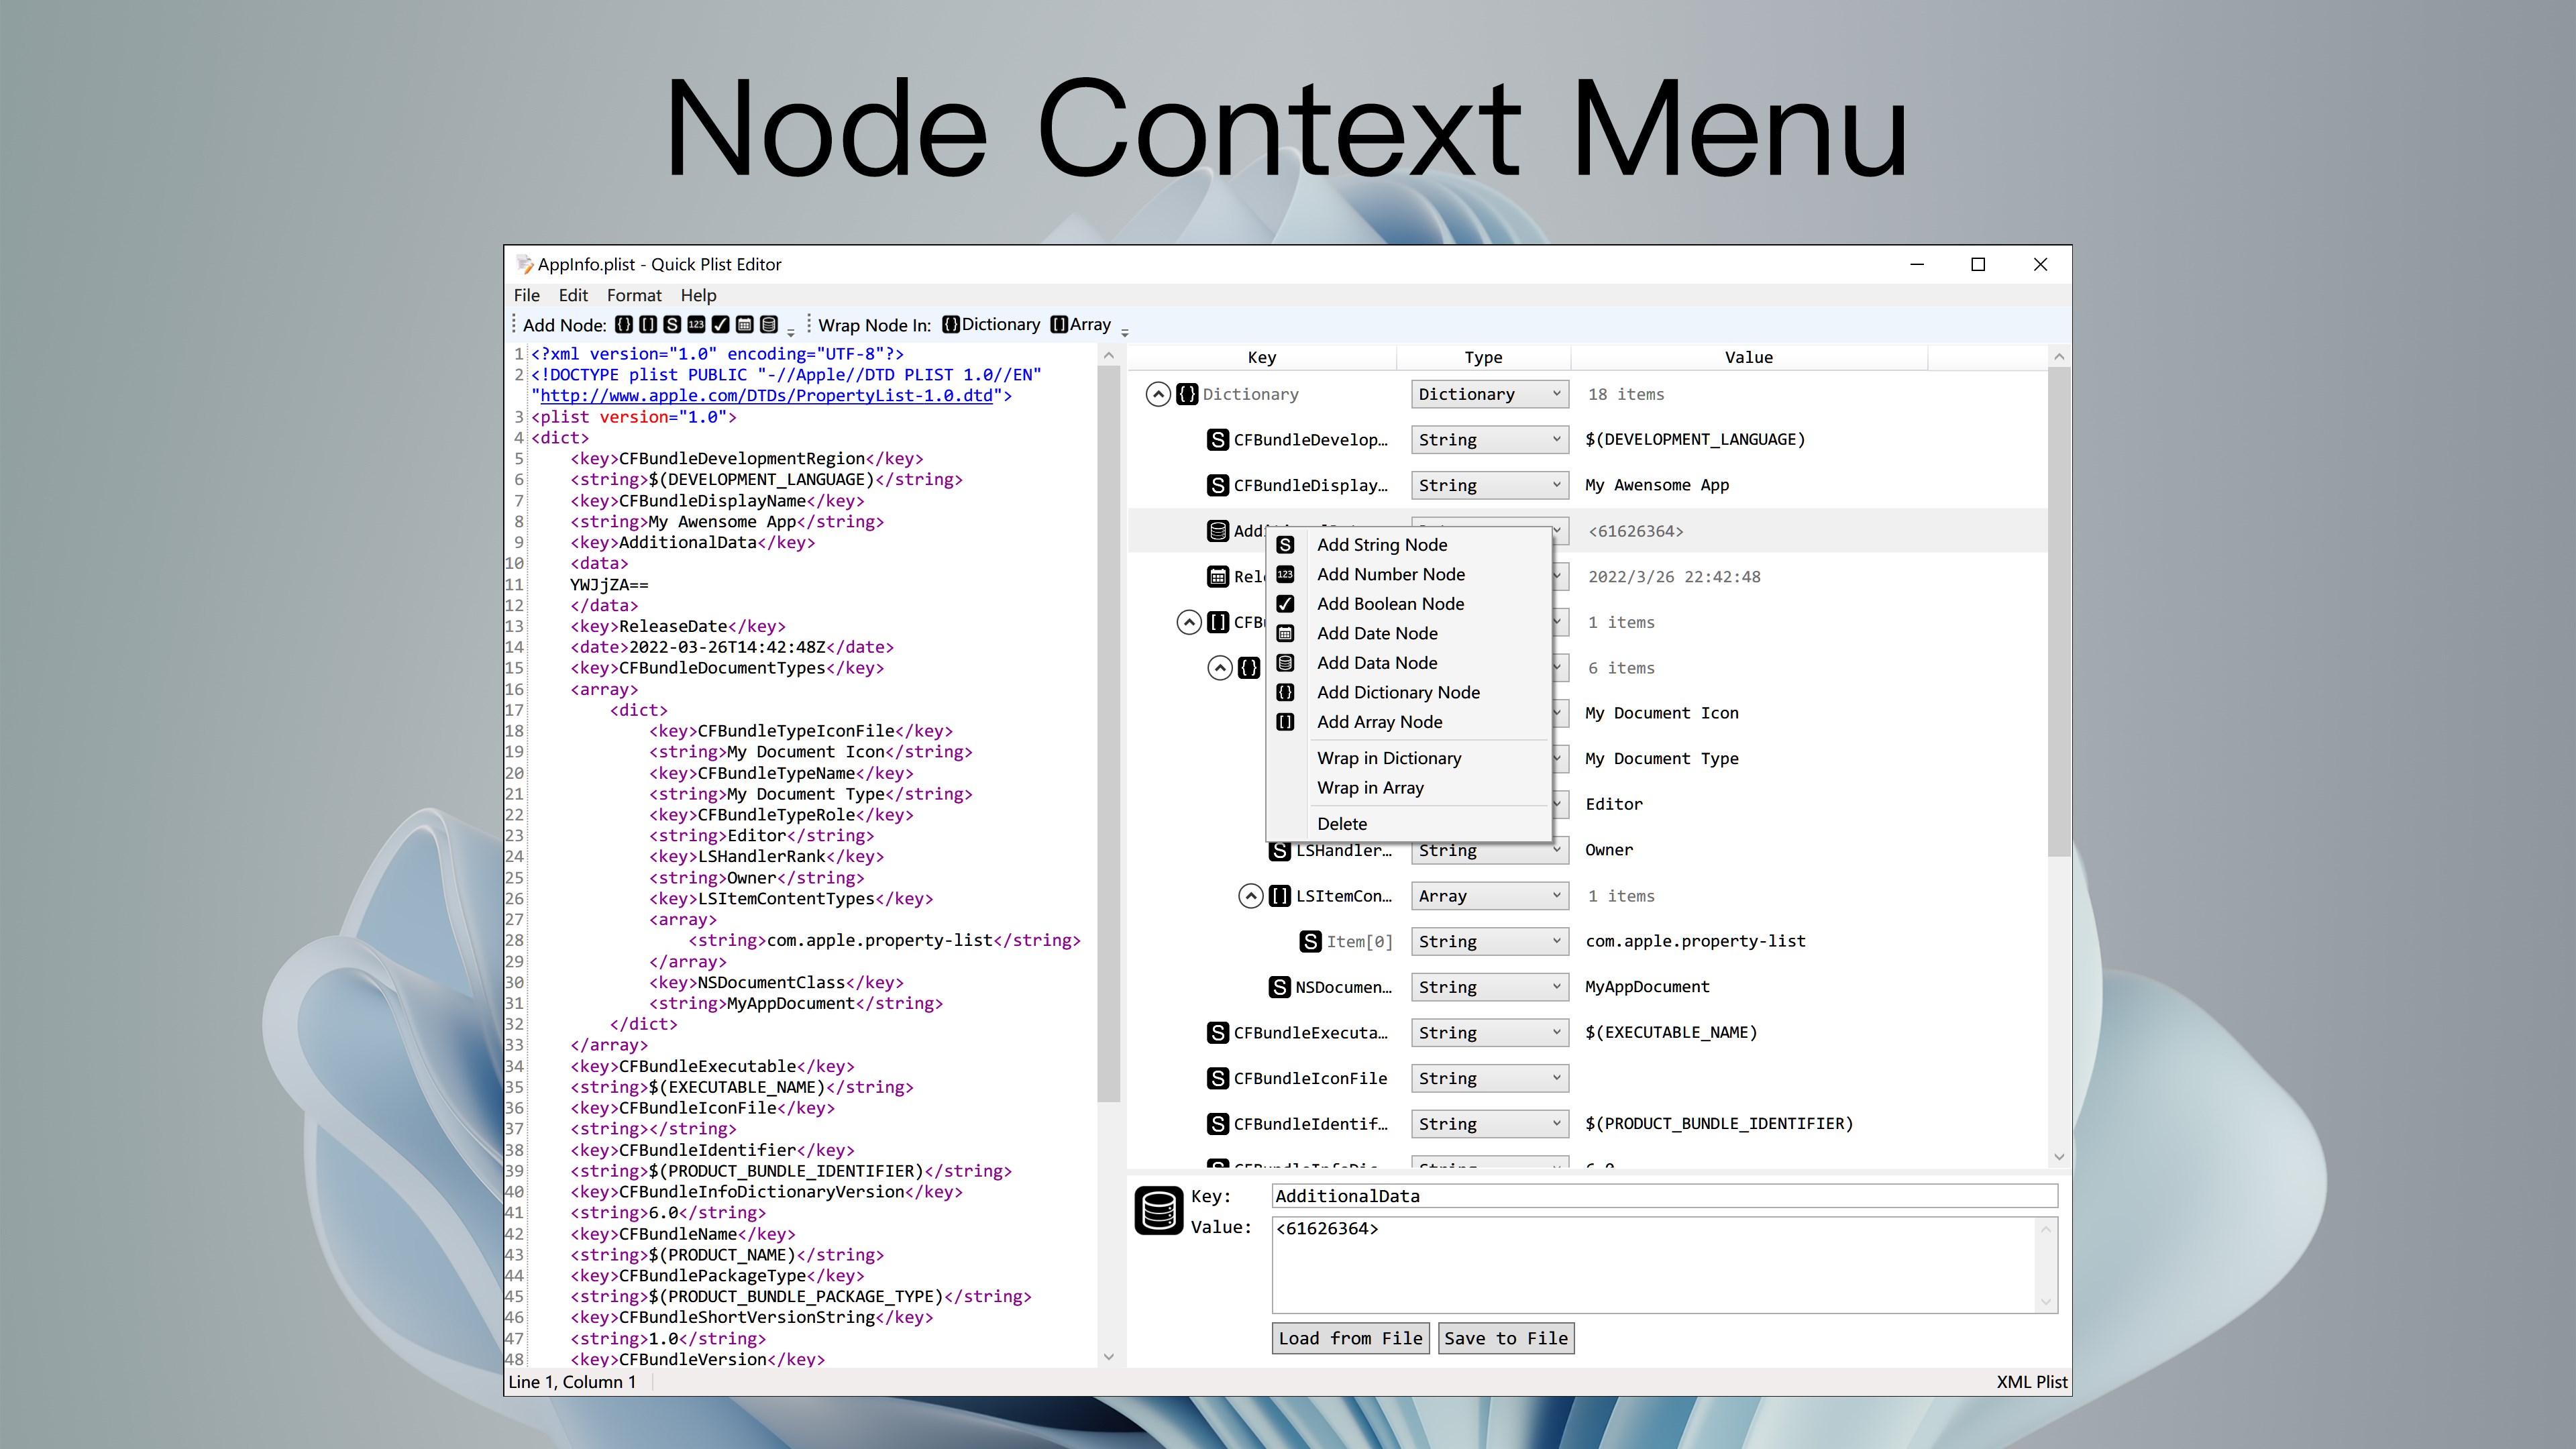
Task: Collapse the root Dictionary node
Action: [1157, 394]
